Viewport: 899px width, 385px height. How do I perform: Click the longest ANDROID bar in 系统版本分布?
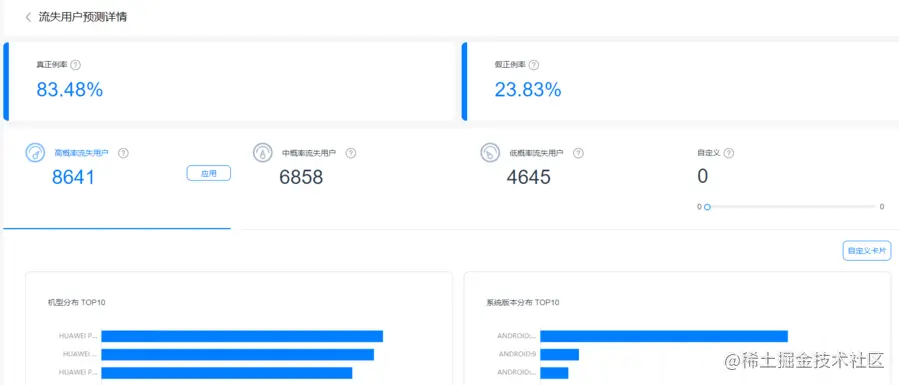pyautogui.click(x=664, y=336)
